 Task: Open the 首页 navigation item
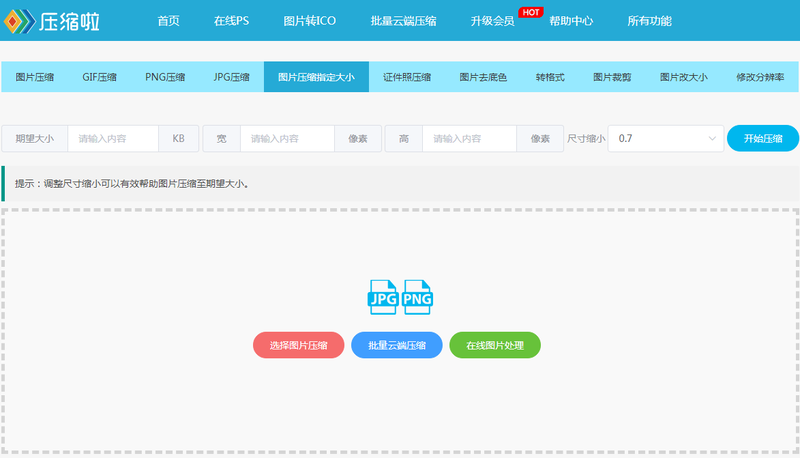coord(168,21)
